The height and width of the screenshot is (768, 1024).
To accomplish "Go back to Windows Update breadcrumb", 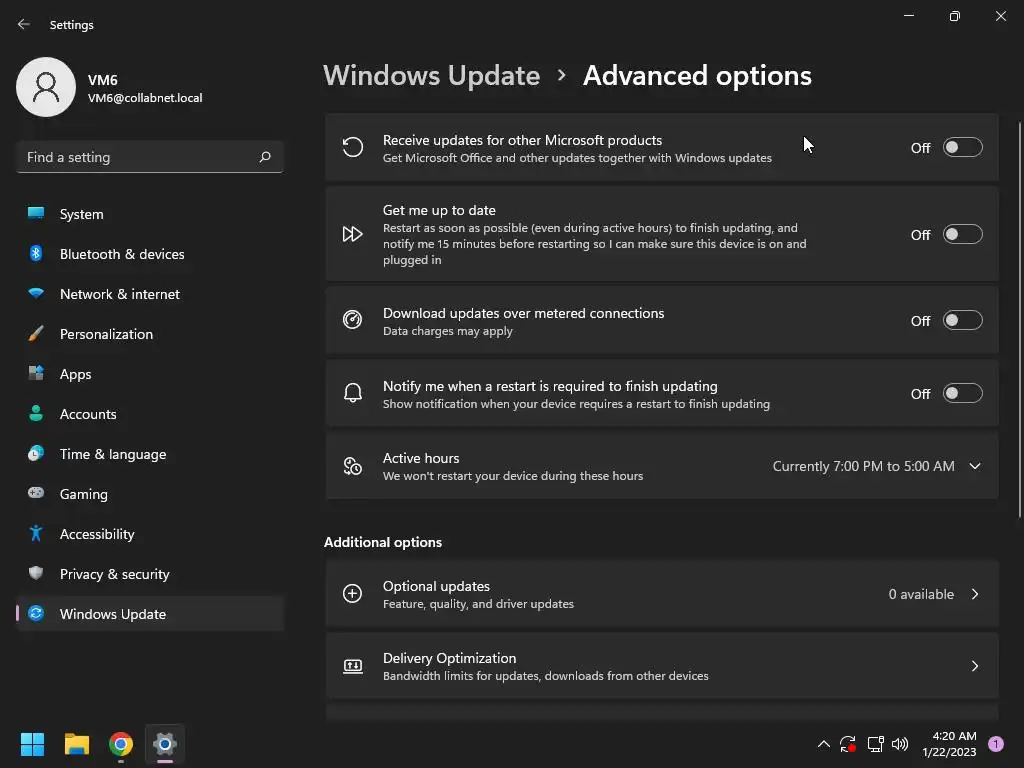I will coord(432,76).
